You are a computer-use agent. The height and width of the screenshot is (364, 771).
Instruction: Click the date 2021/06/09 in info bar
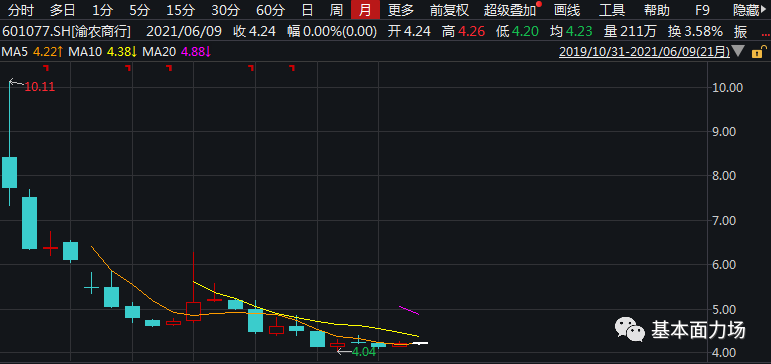[x=184, y=32]
